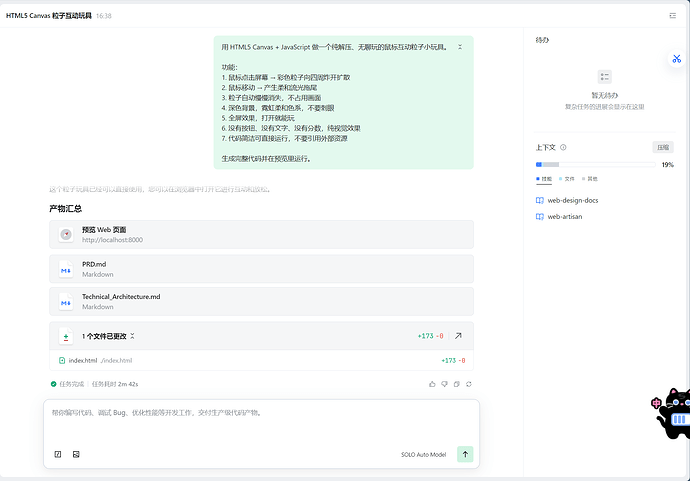Click the 16:38 timestamp in header
Screen dimensions: 690x481
coord(104,16)
